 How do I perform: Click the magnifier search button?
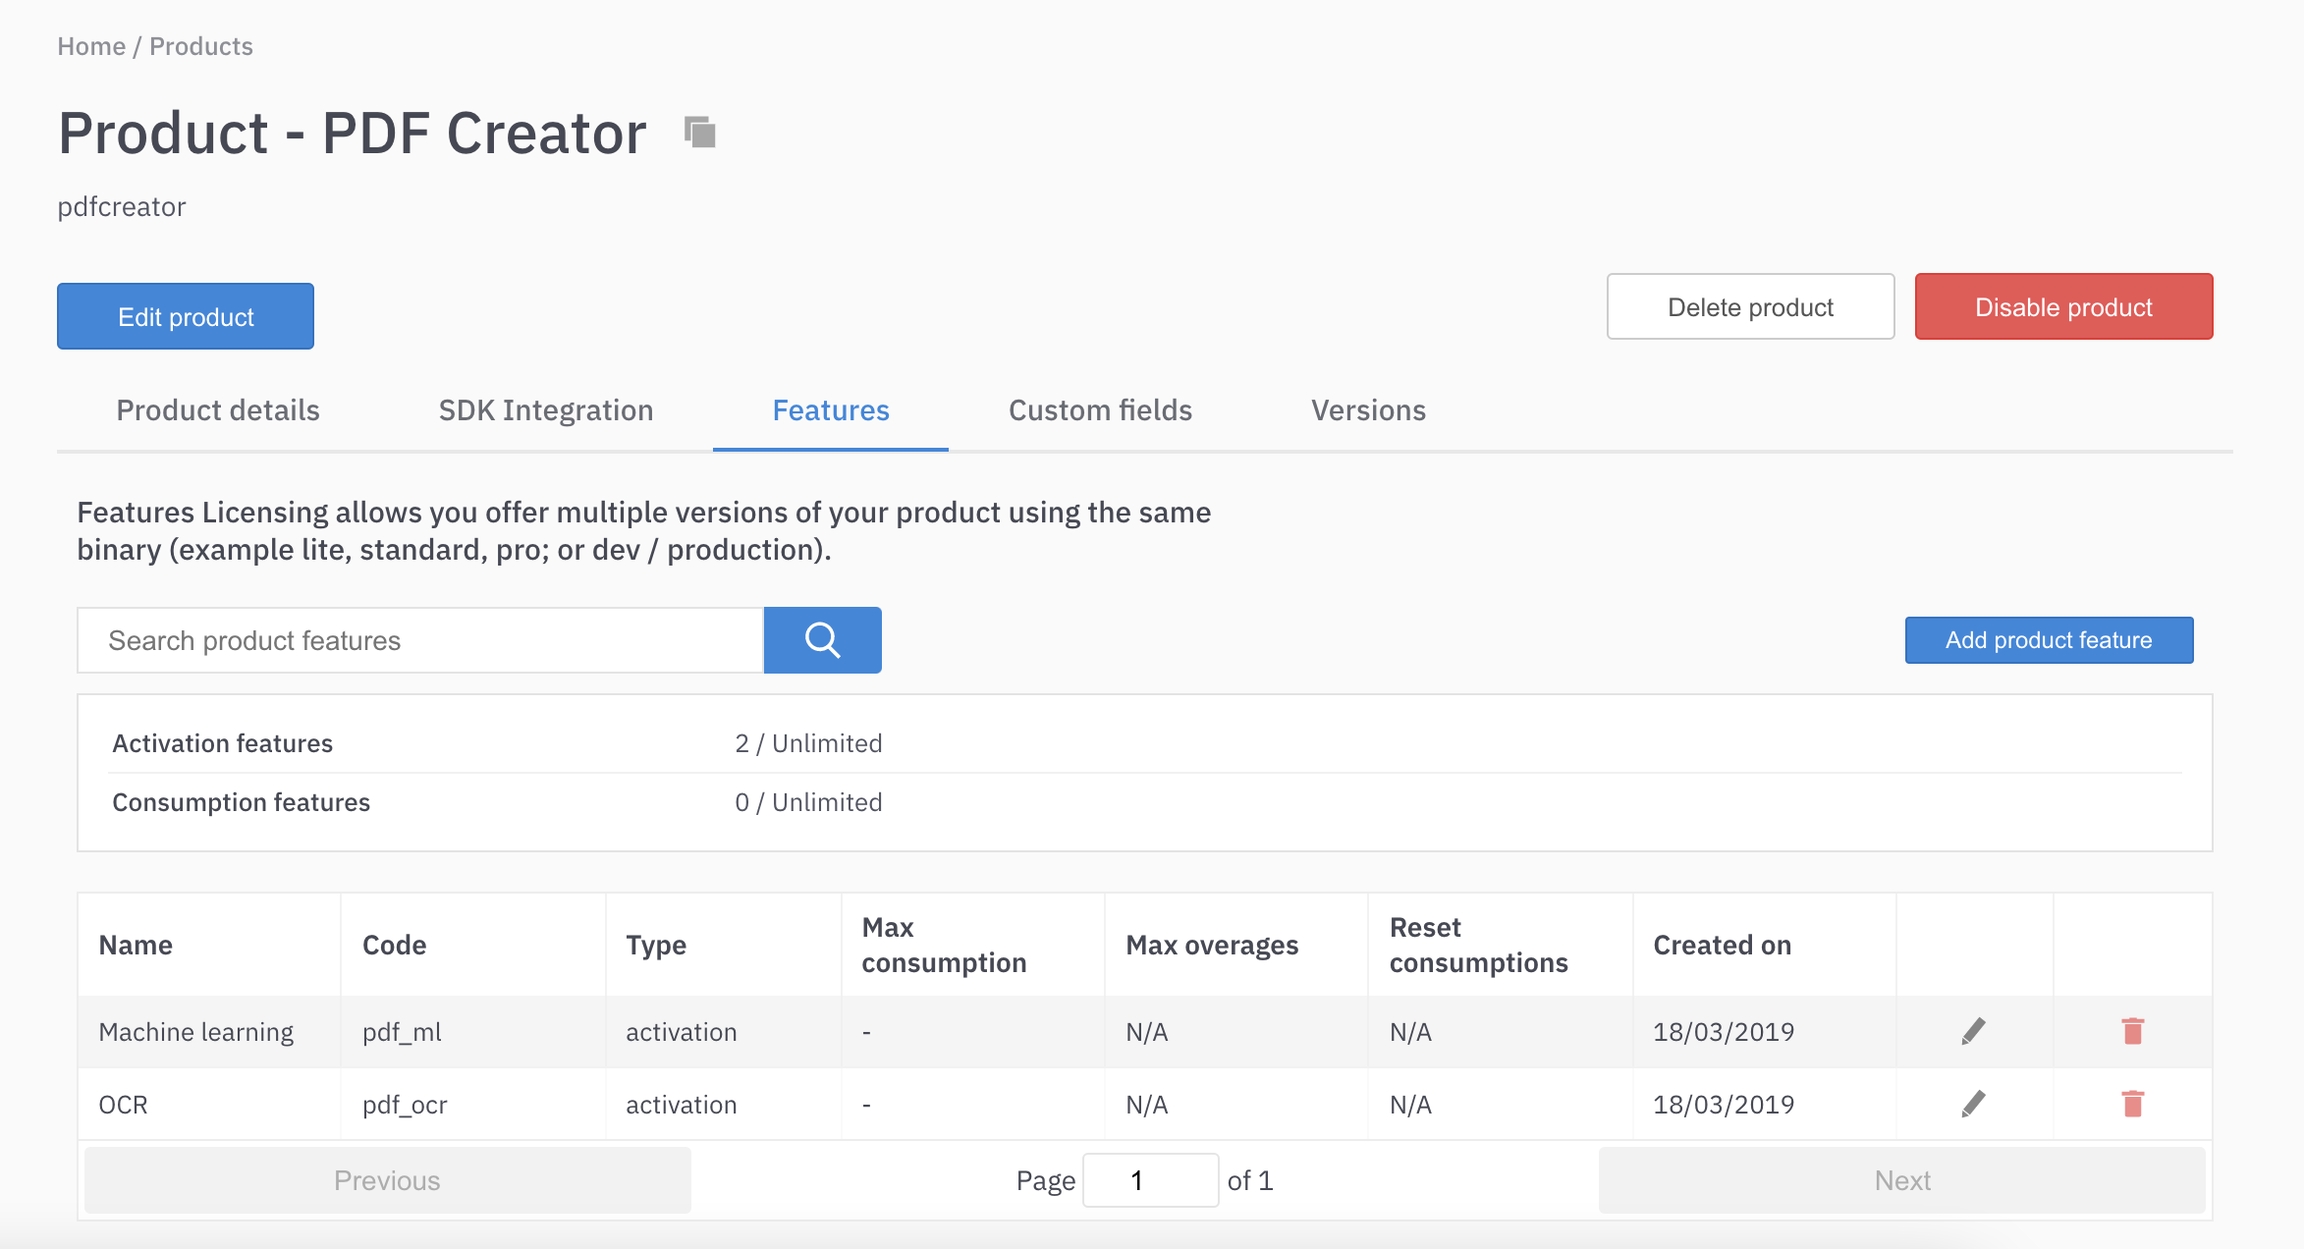tap(822, 640)
